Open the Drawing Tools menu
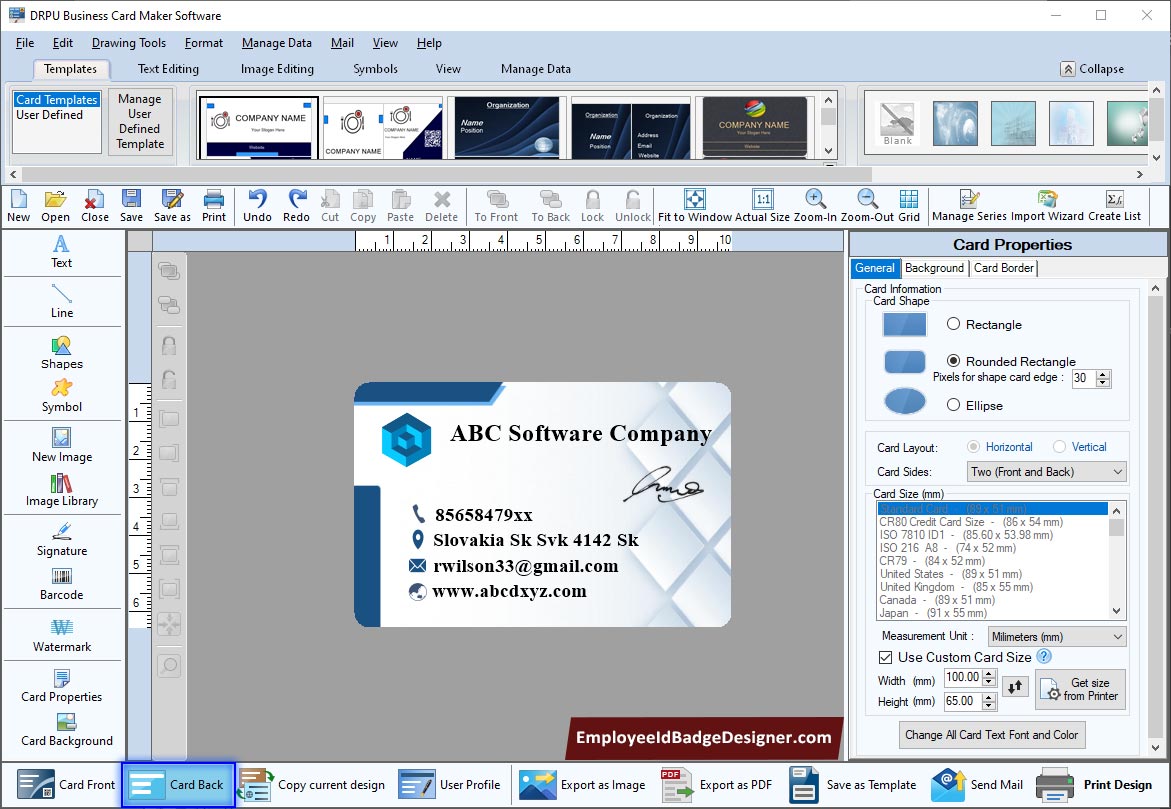This screenshot has width=1171, height=809. pyautogui.click(x=128, y=43)
